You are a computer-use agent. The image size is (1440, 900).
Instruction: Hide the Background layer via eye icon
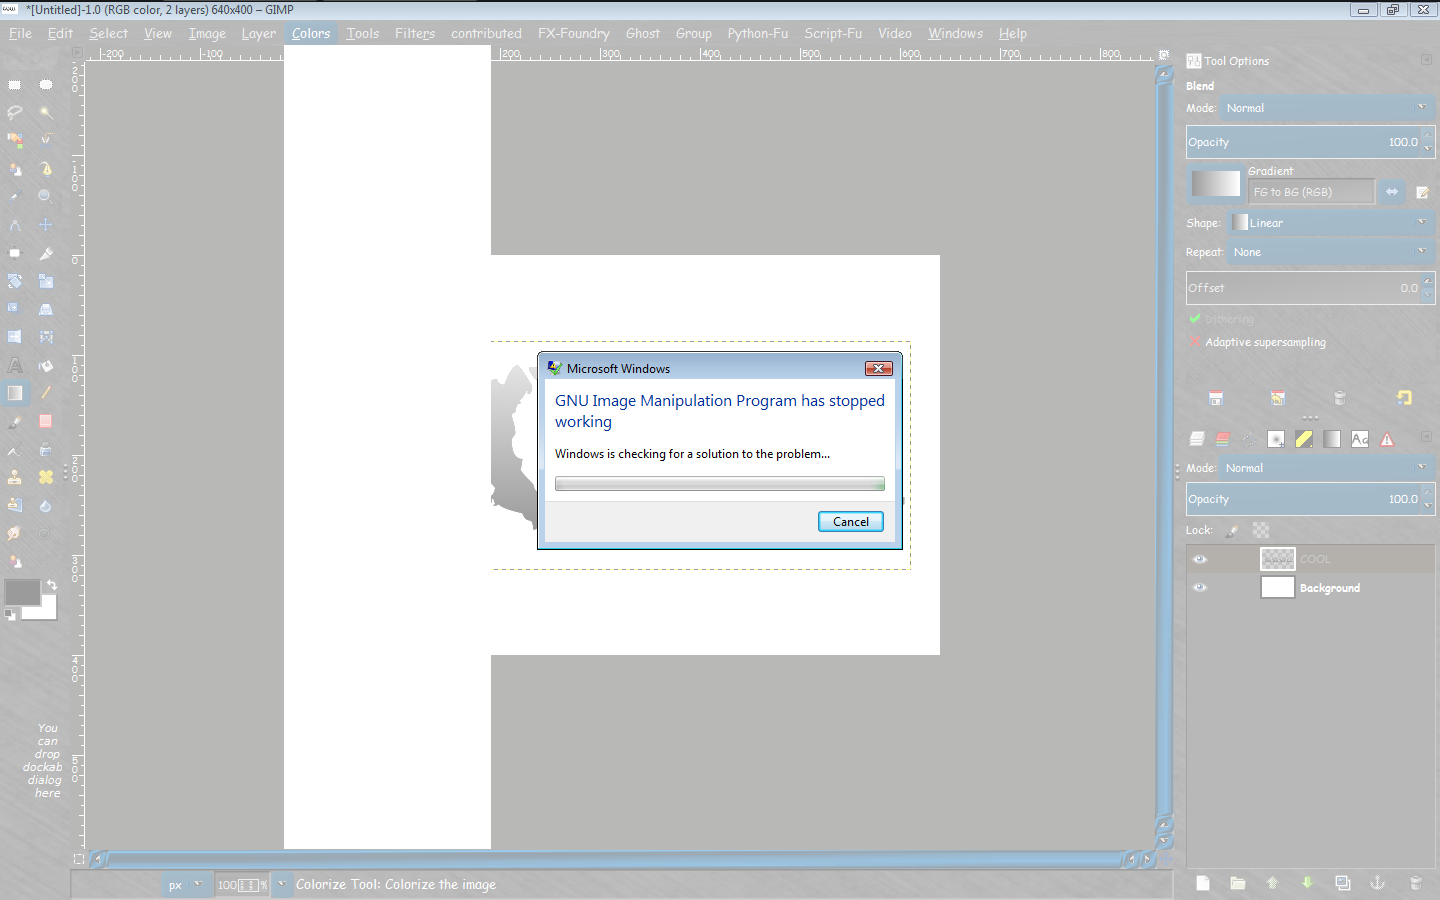pyautogui.click(x=1200, y=588)
